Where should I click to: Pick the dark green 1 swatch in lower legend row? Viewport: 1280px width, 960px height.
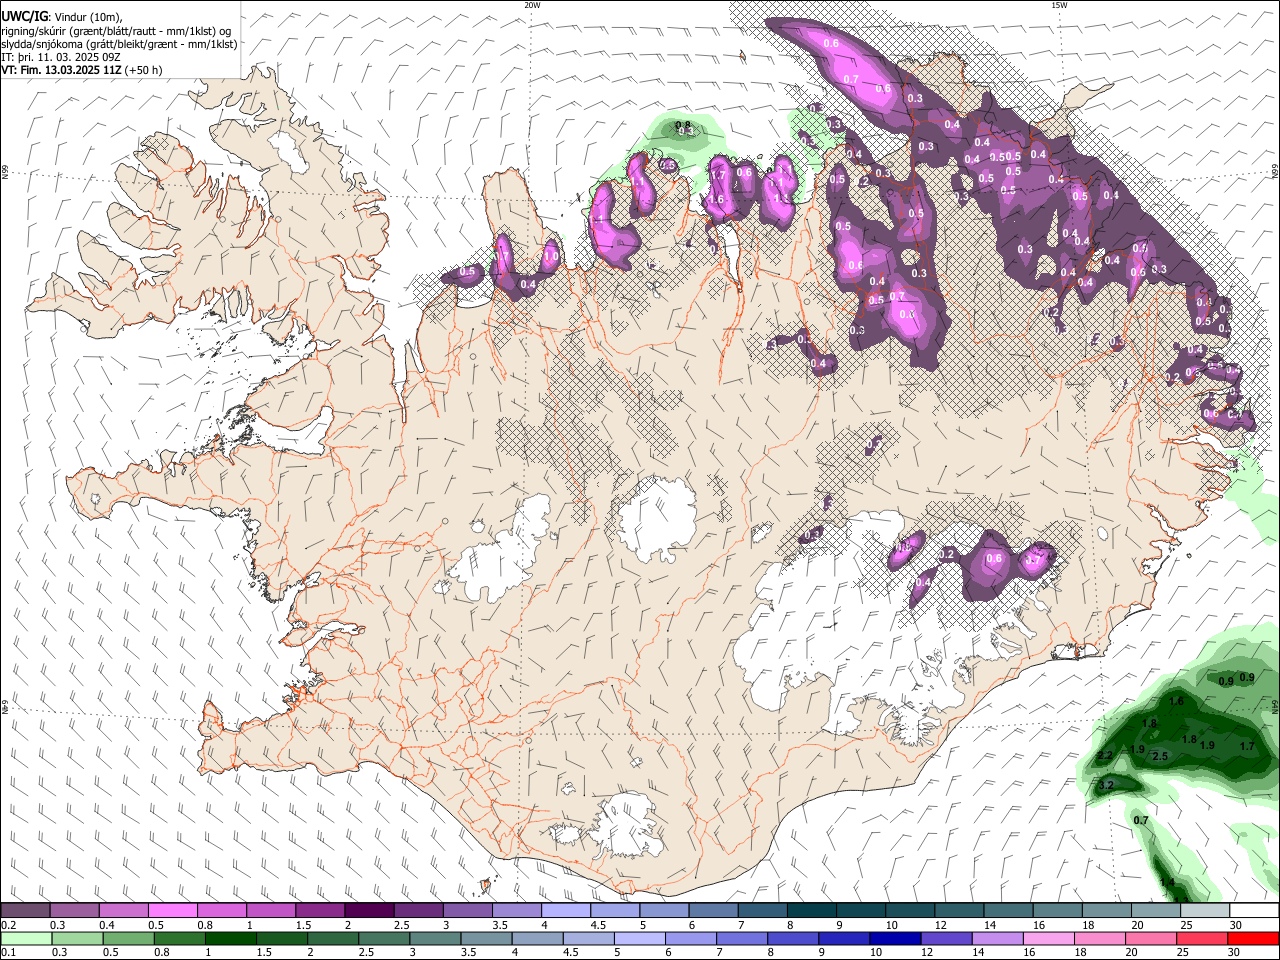231,938
